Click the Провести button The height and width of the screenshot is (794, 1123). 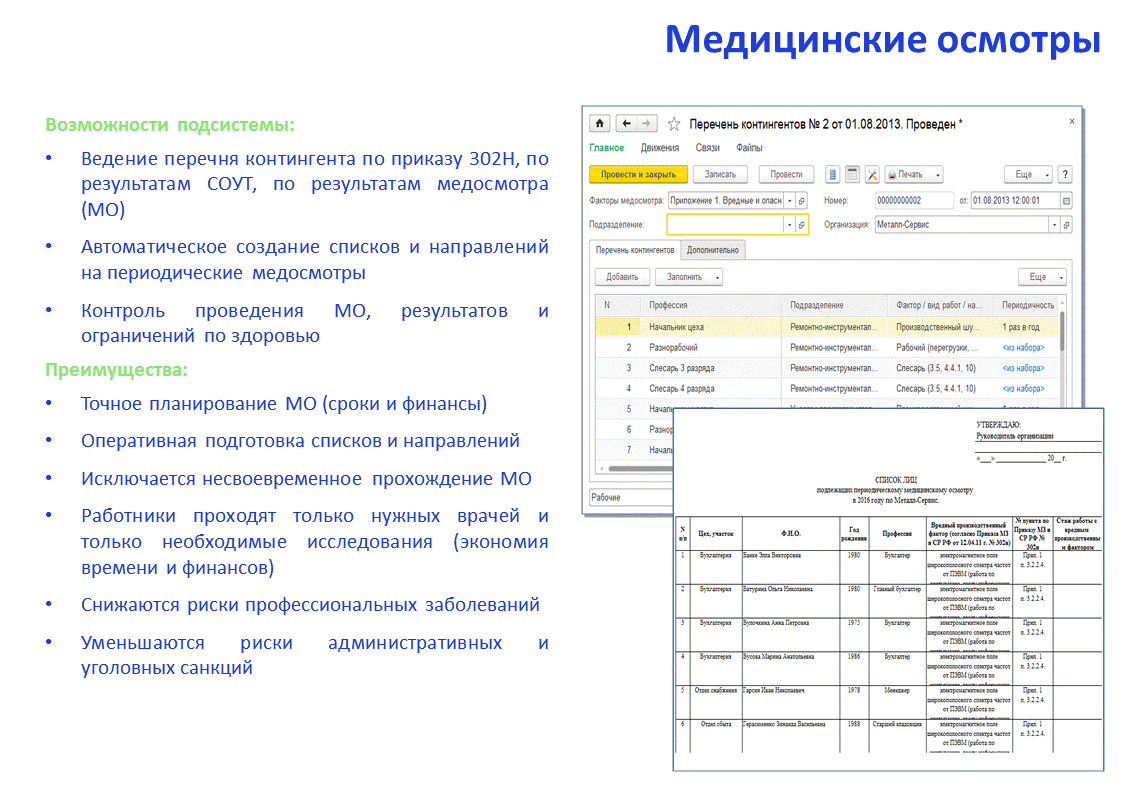click(x=786, y=174)
